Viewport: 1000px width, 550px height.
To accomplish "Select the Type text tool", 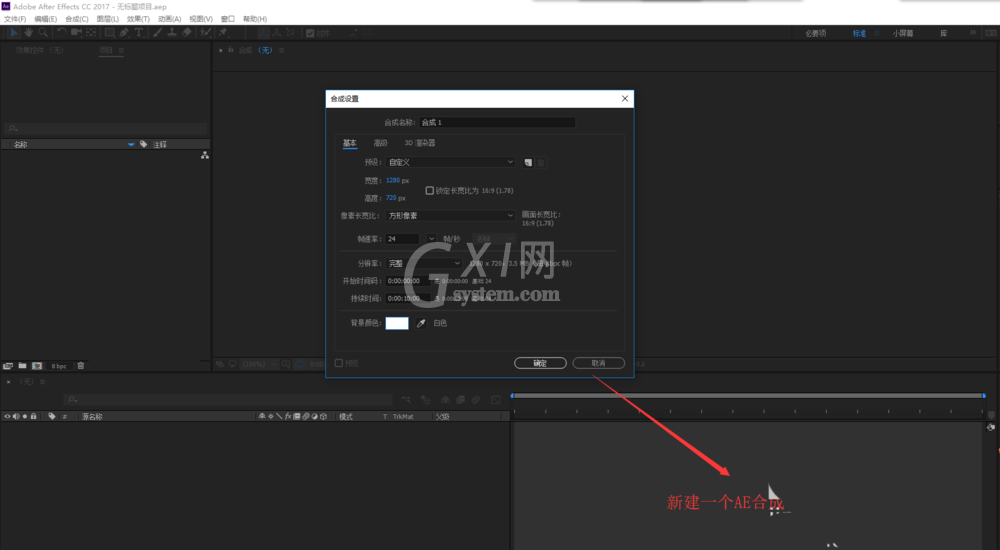I will tap(138, 33).
